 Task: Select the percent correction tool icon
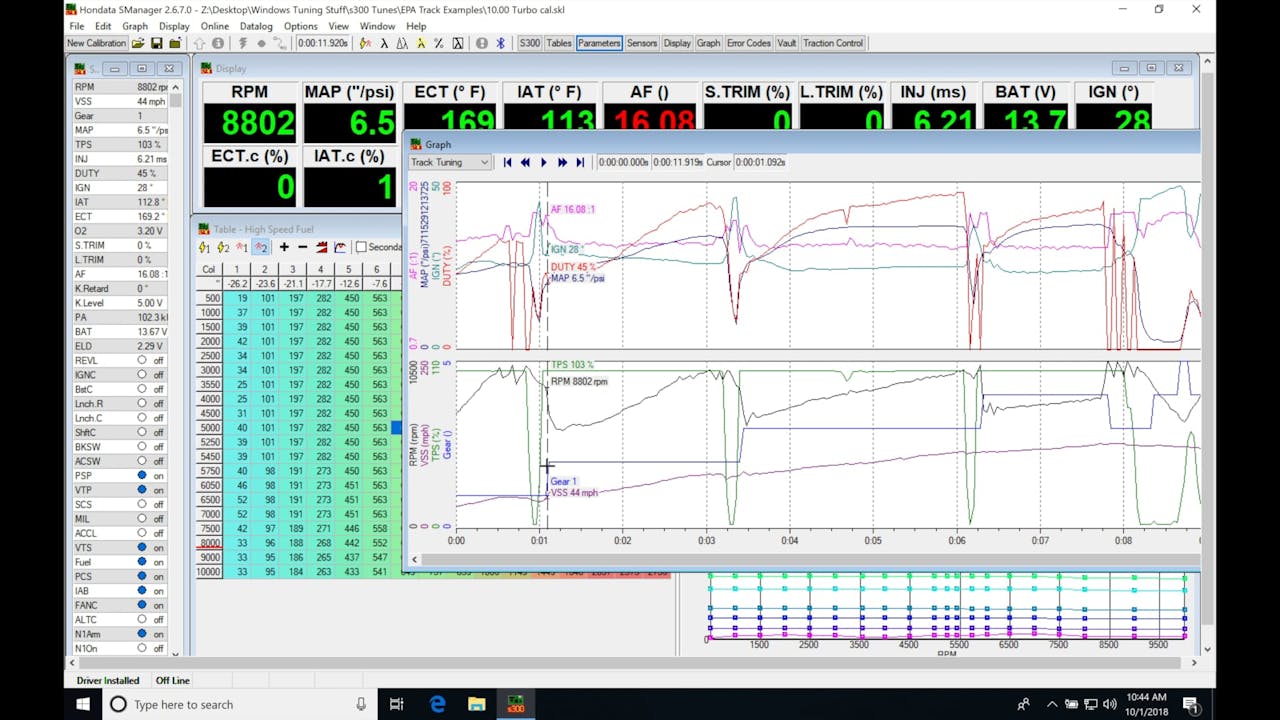pyautogui.click(x=438, y=43)
